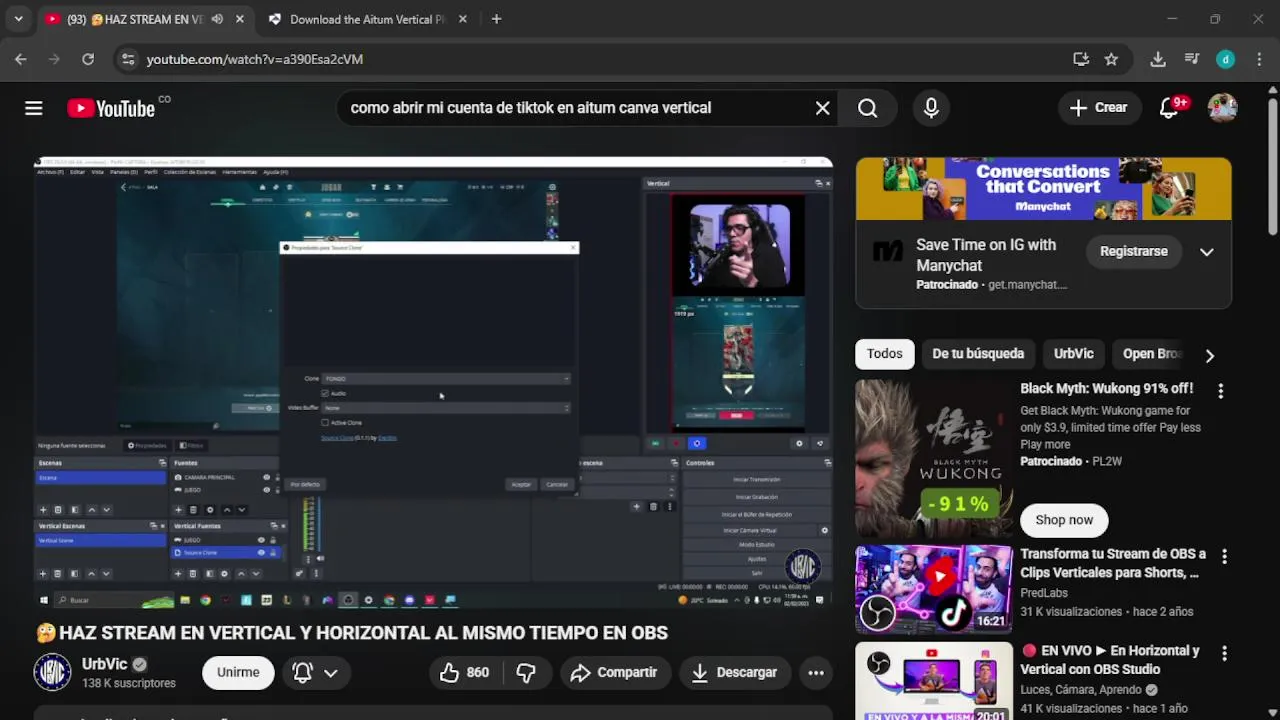Open the EN VIVO Horizontal y Vertical thumbnail
This screenshot has height=720, width=1280.
pyautogui.click(x=934, y=681)
